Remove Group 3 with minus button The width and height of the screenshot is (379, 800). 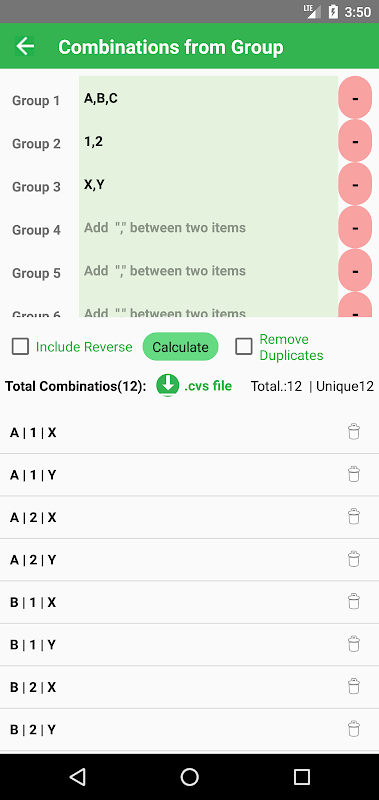tap(355, 184)
